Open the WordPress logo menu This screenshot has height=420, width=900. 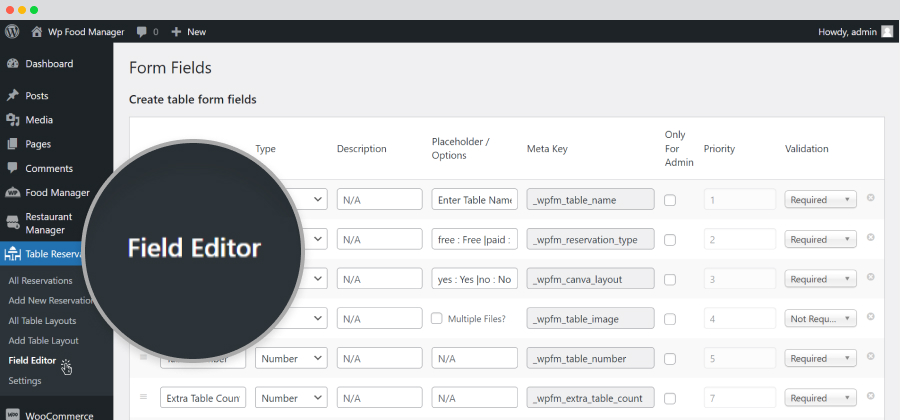coord(12,32)
